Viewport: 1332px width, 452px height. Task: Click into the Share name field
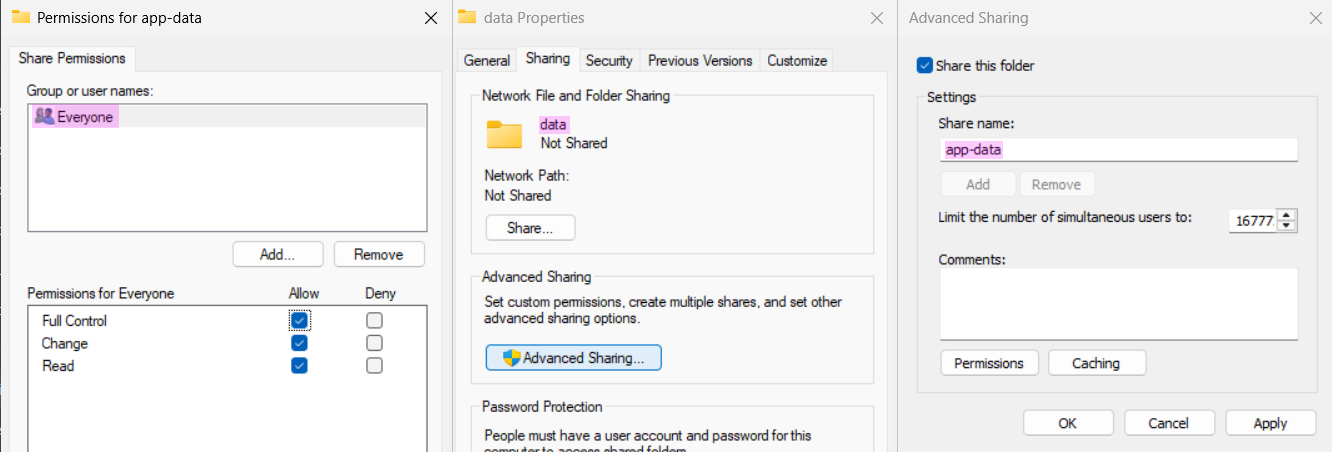point(1118,150)
